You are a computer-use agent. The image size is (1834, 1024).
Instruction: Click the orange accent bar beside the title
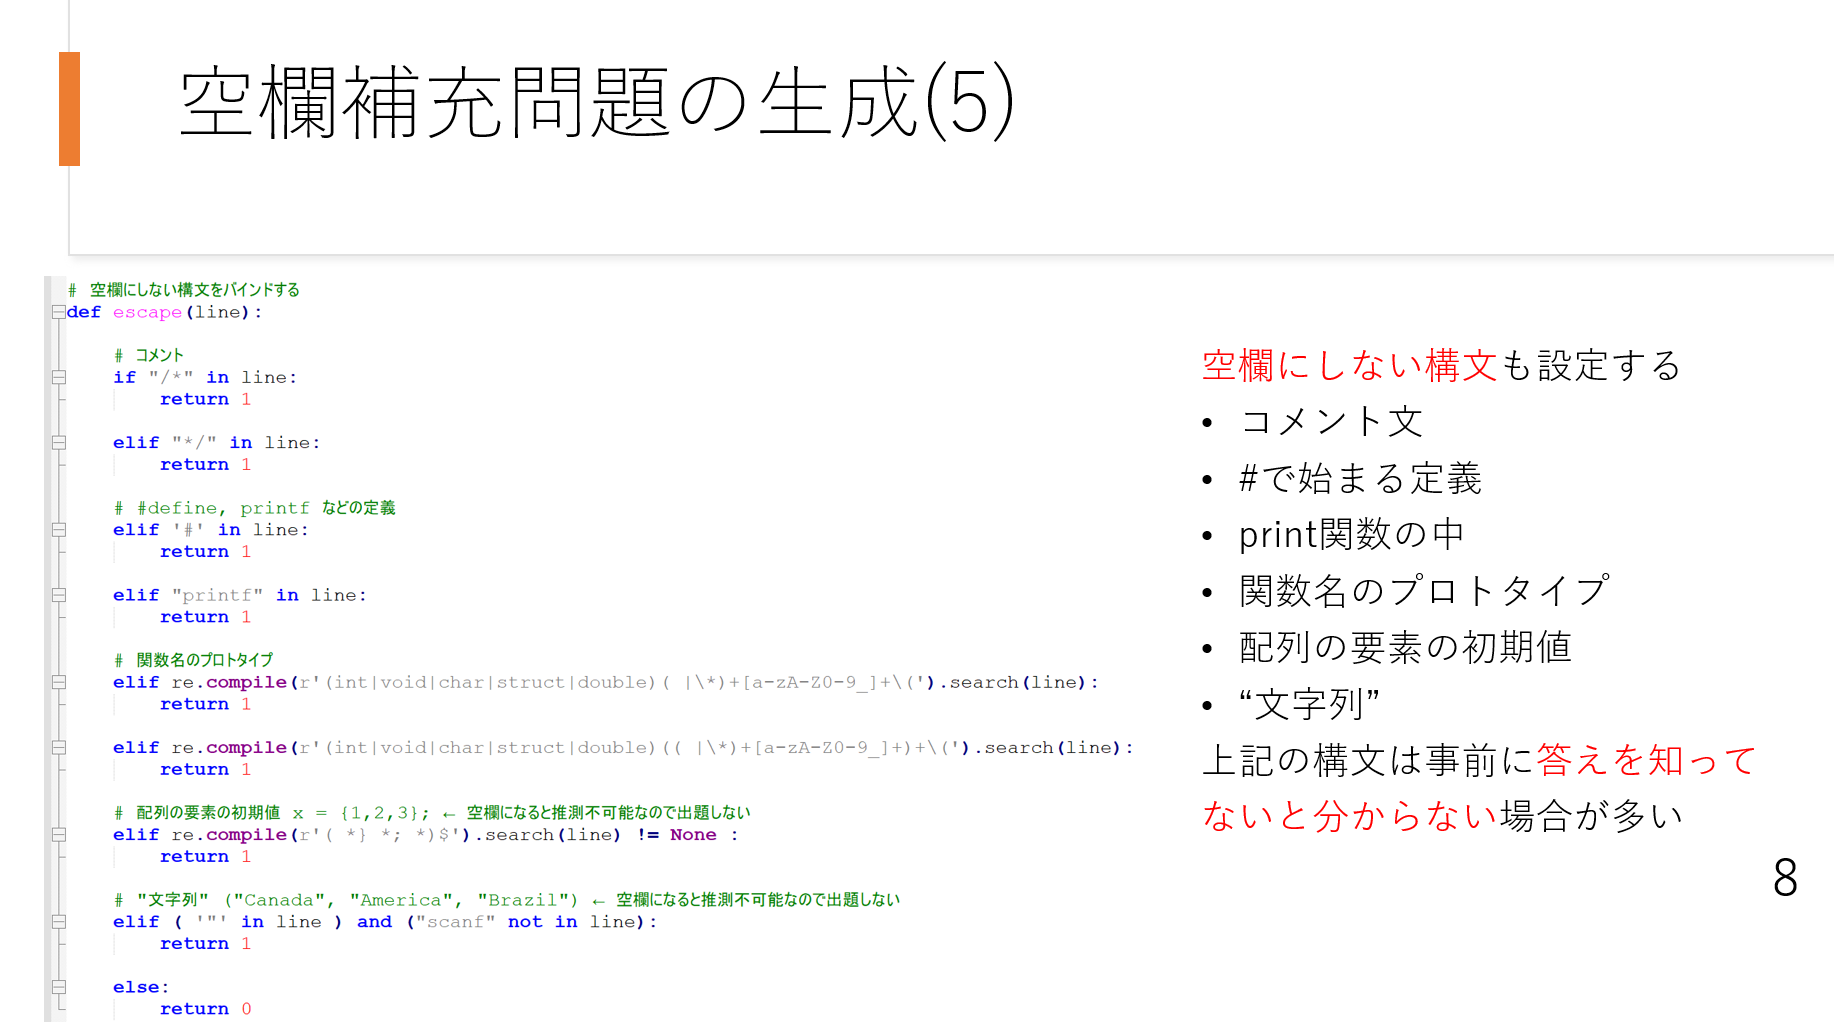tap(69, 108)
